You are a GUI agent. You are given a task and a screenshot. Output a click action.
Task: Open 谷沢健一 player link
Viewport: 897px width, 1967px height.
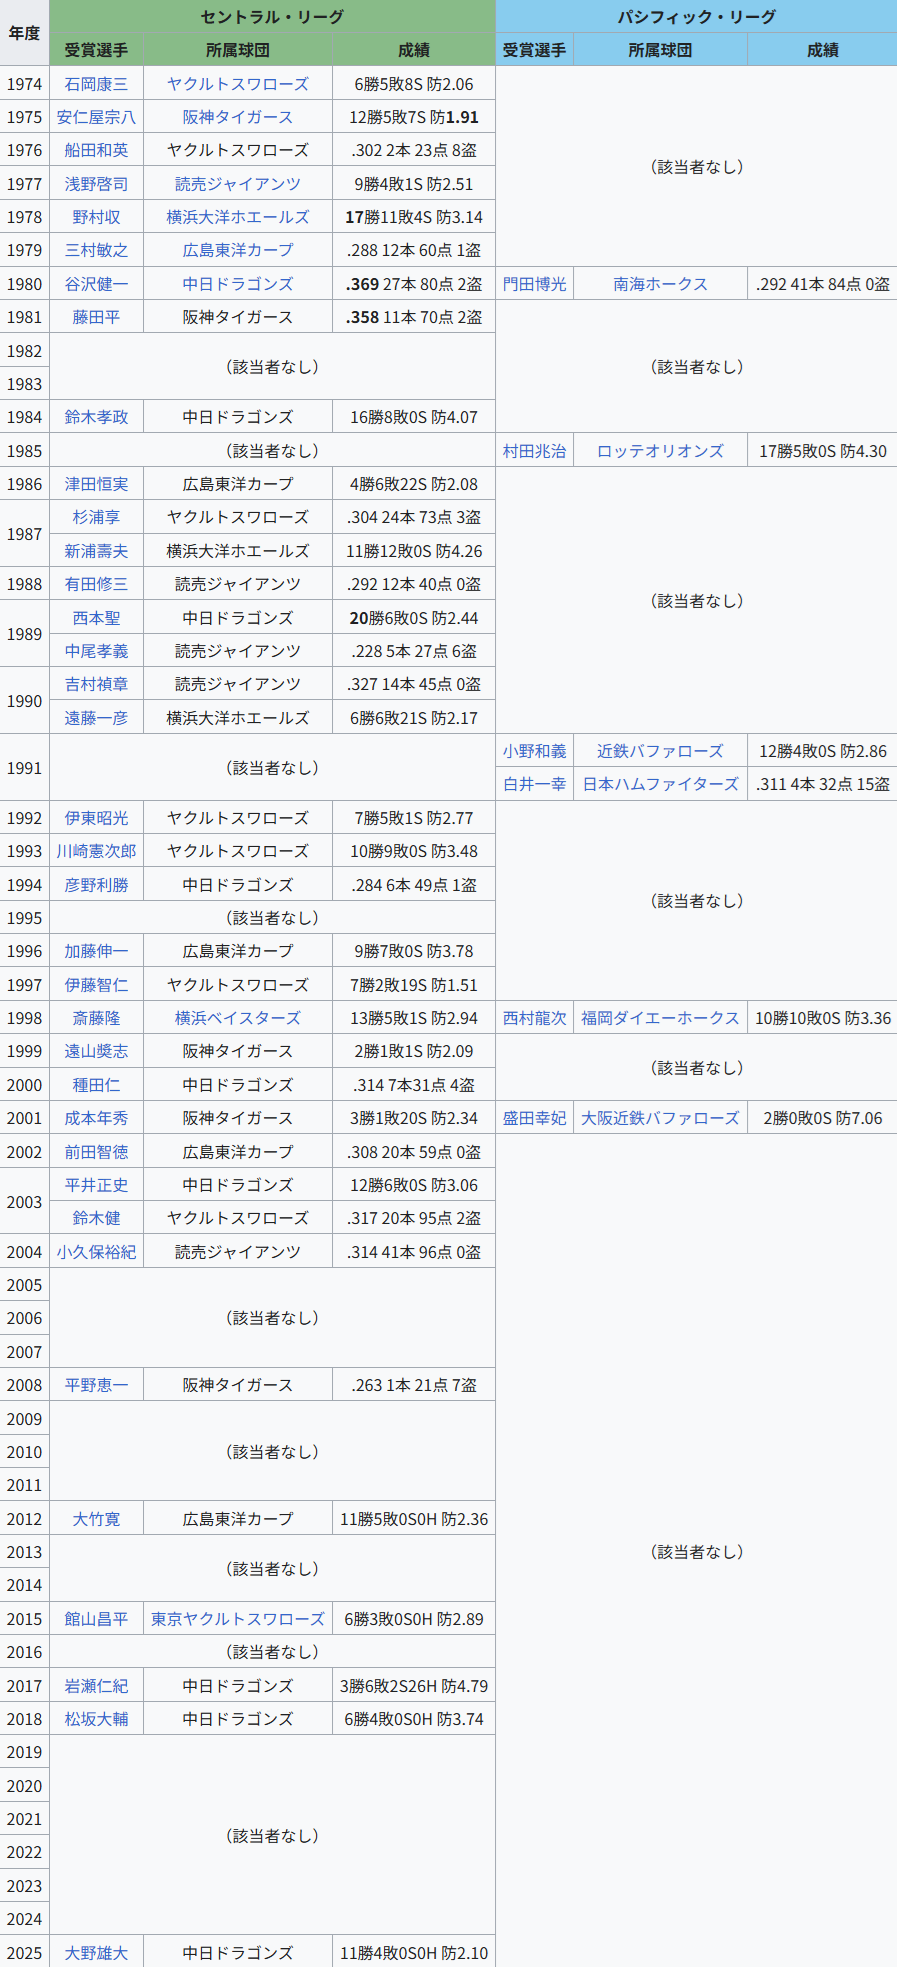[x=96, y=284]
